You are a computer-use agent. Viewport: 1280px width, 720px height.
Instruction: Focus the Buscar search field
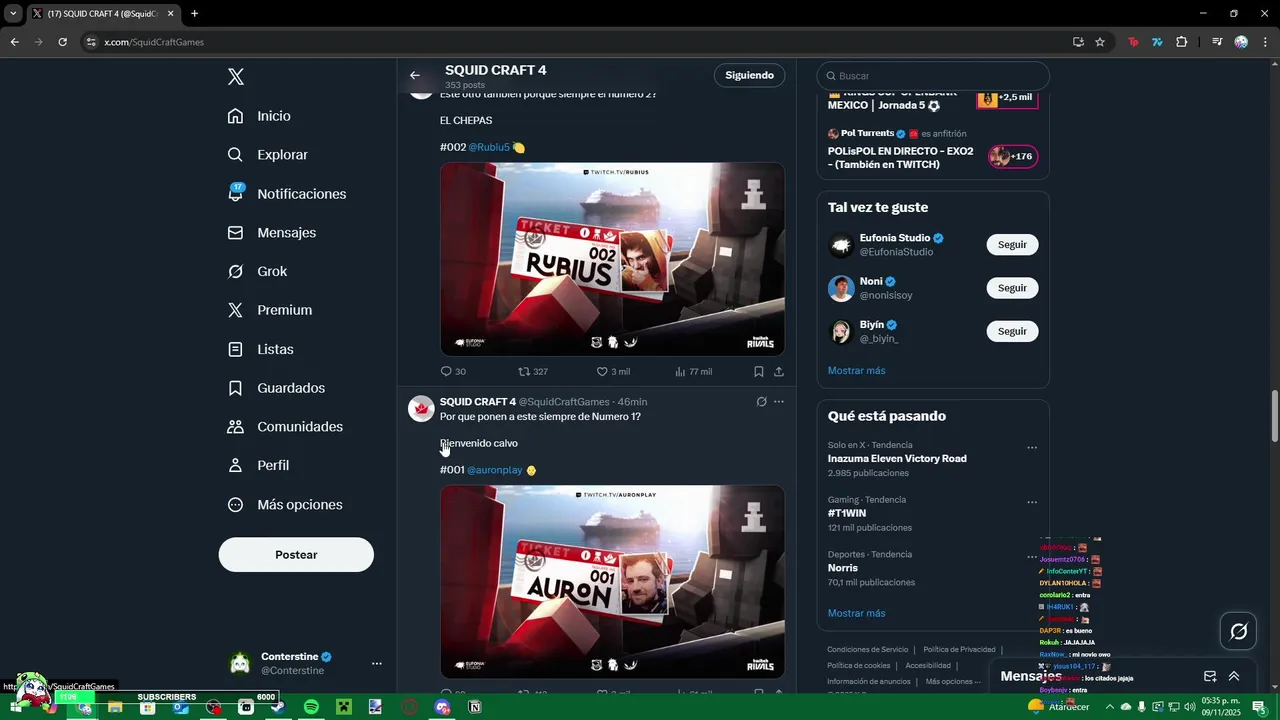tap(933, 76)
